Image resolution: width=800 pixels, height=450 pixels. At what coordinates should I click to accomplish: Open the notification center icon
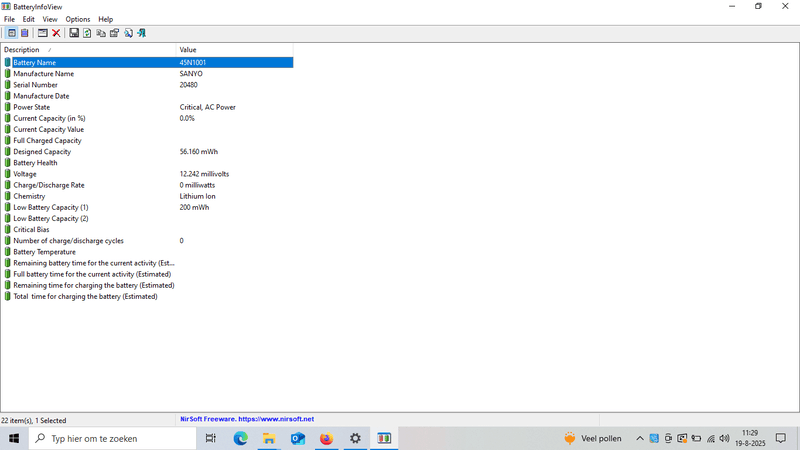click(x=781, y=438)
